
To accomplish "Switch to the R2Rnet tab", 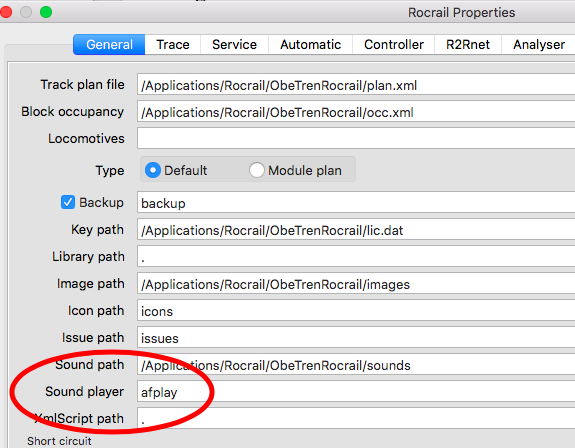I will 468,45.
